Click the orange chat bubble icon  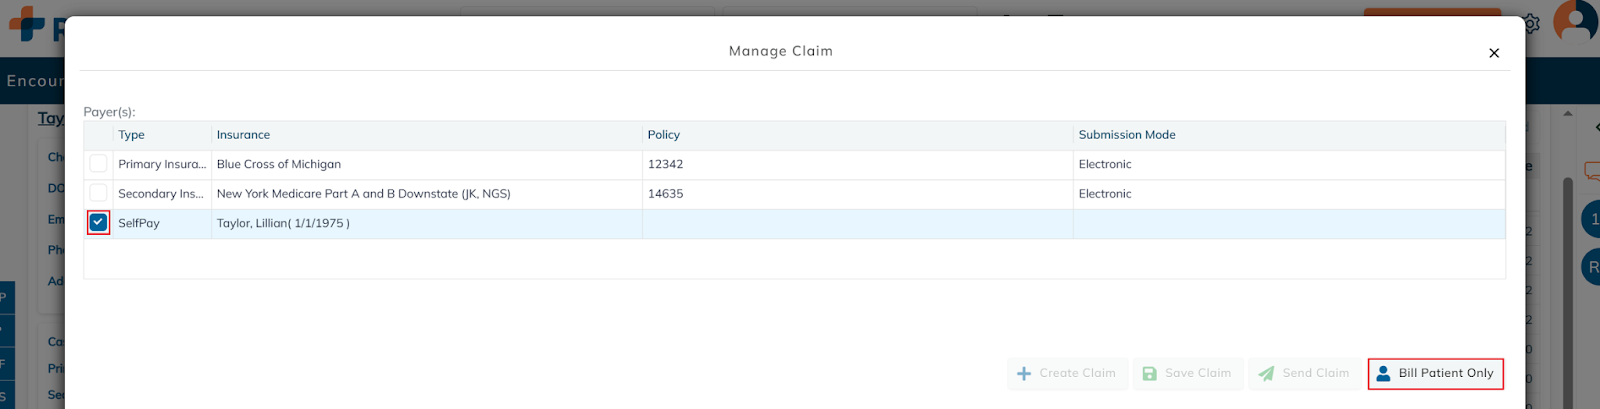1592,170
